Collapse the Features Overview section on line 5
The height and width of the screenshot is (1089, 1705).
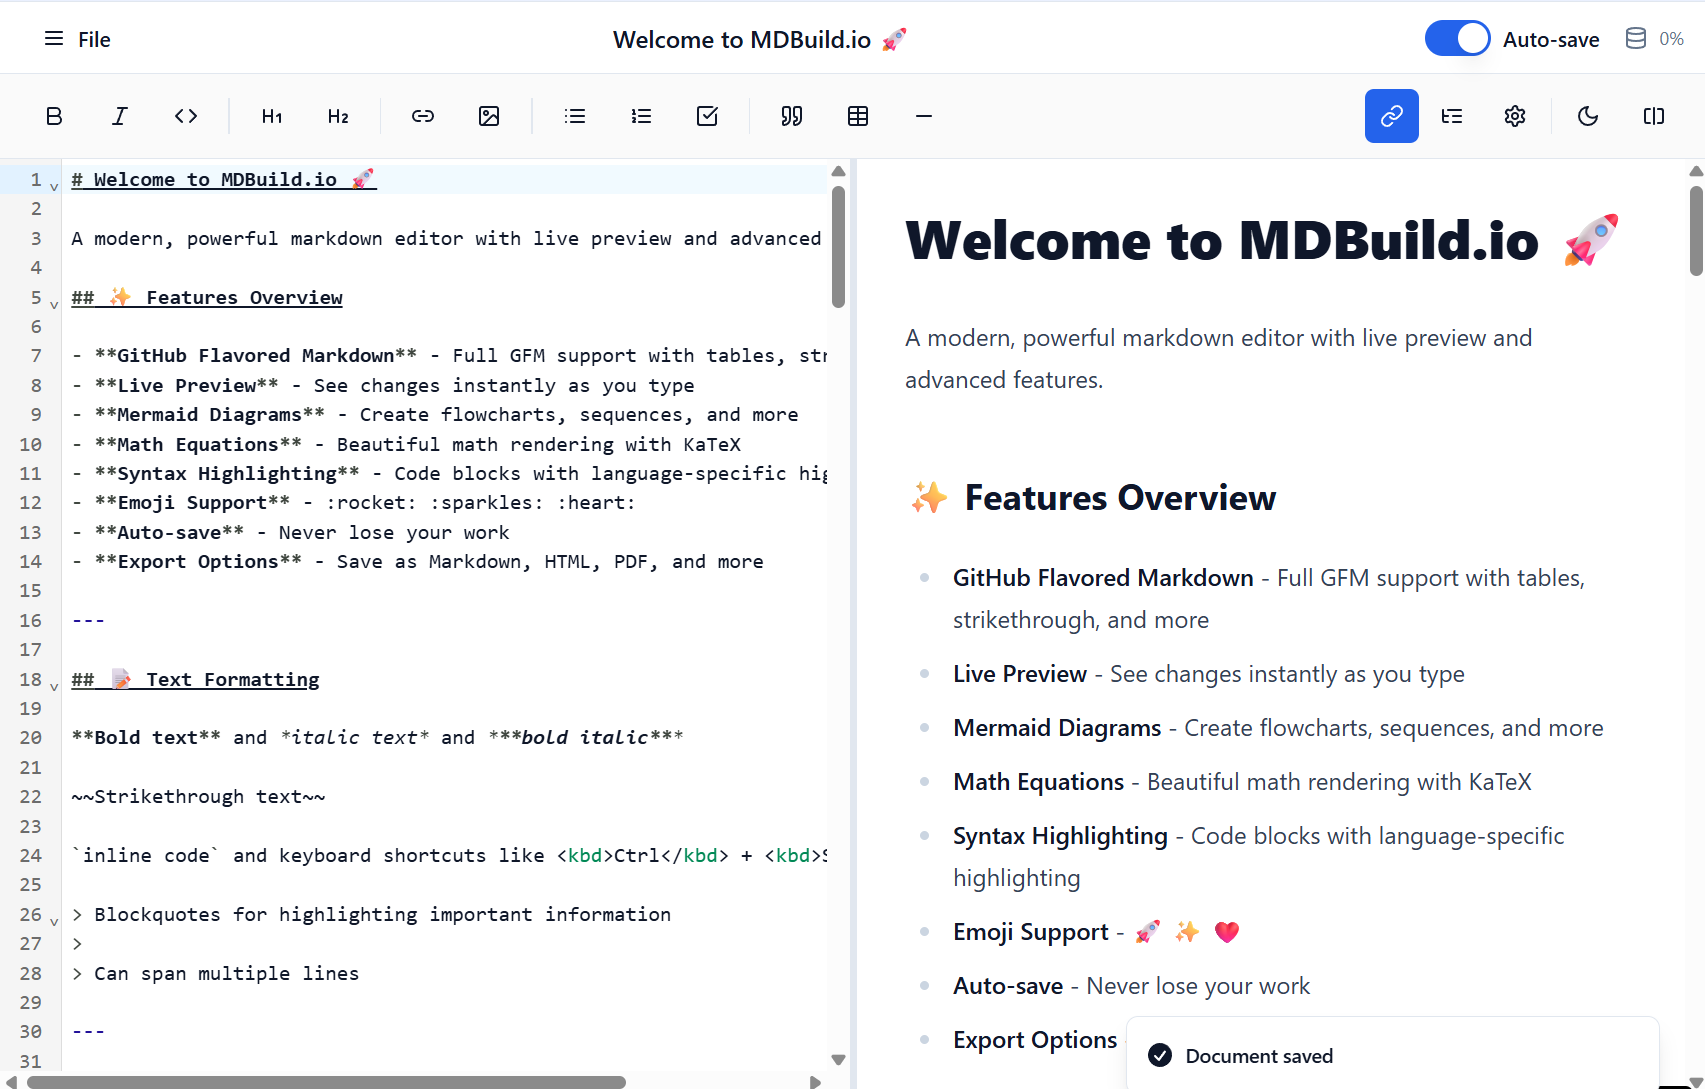[52, 303]
